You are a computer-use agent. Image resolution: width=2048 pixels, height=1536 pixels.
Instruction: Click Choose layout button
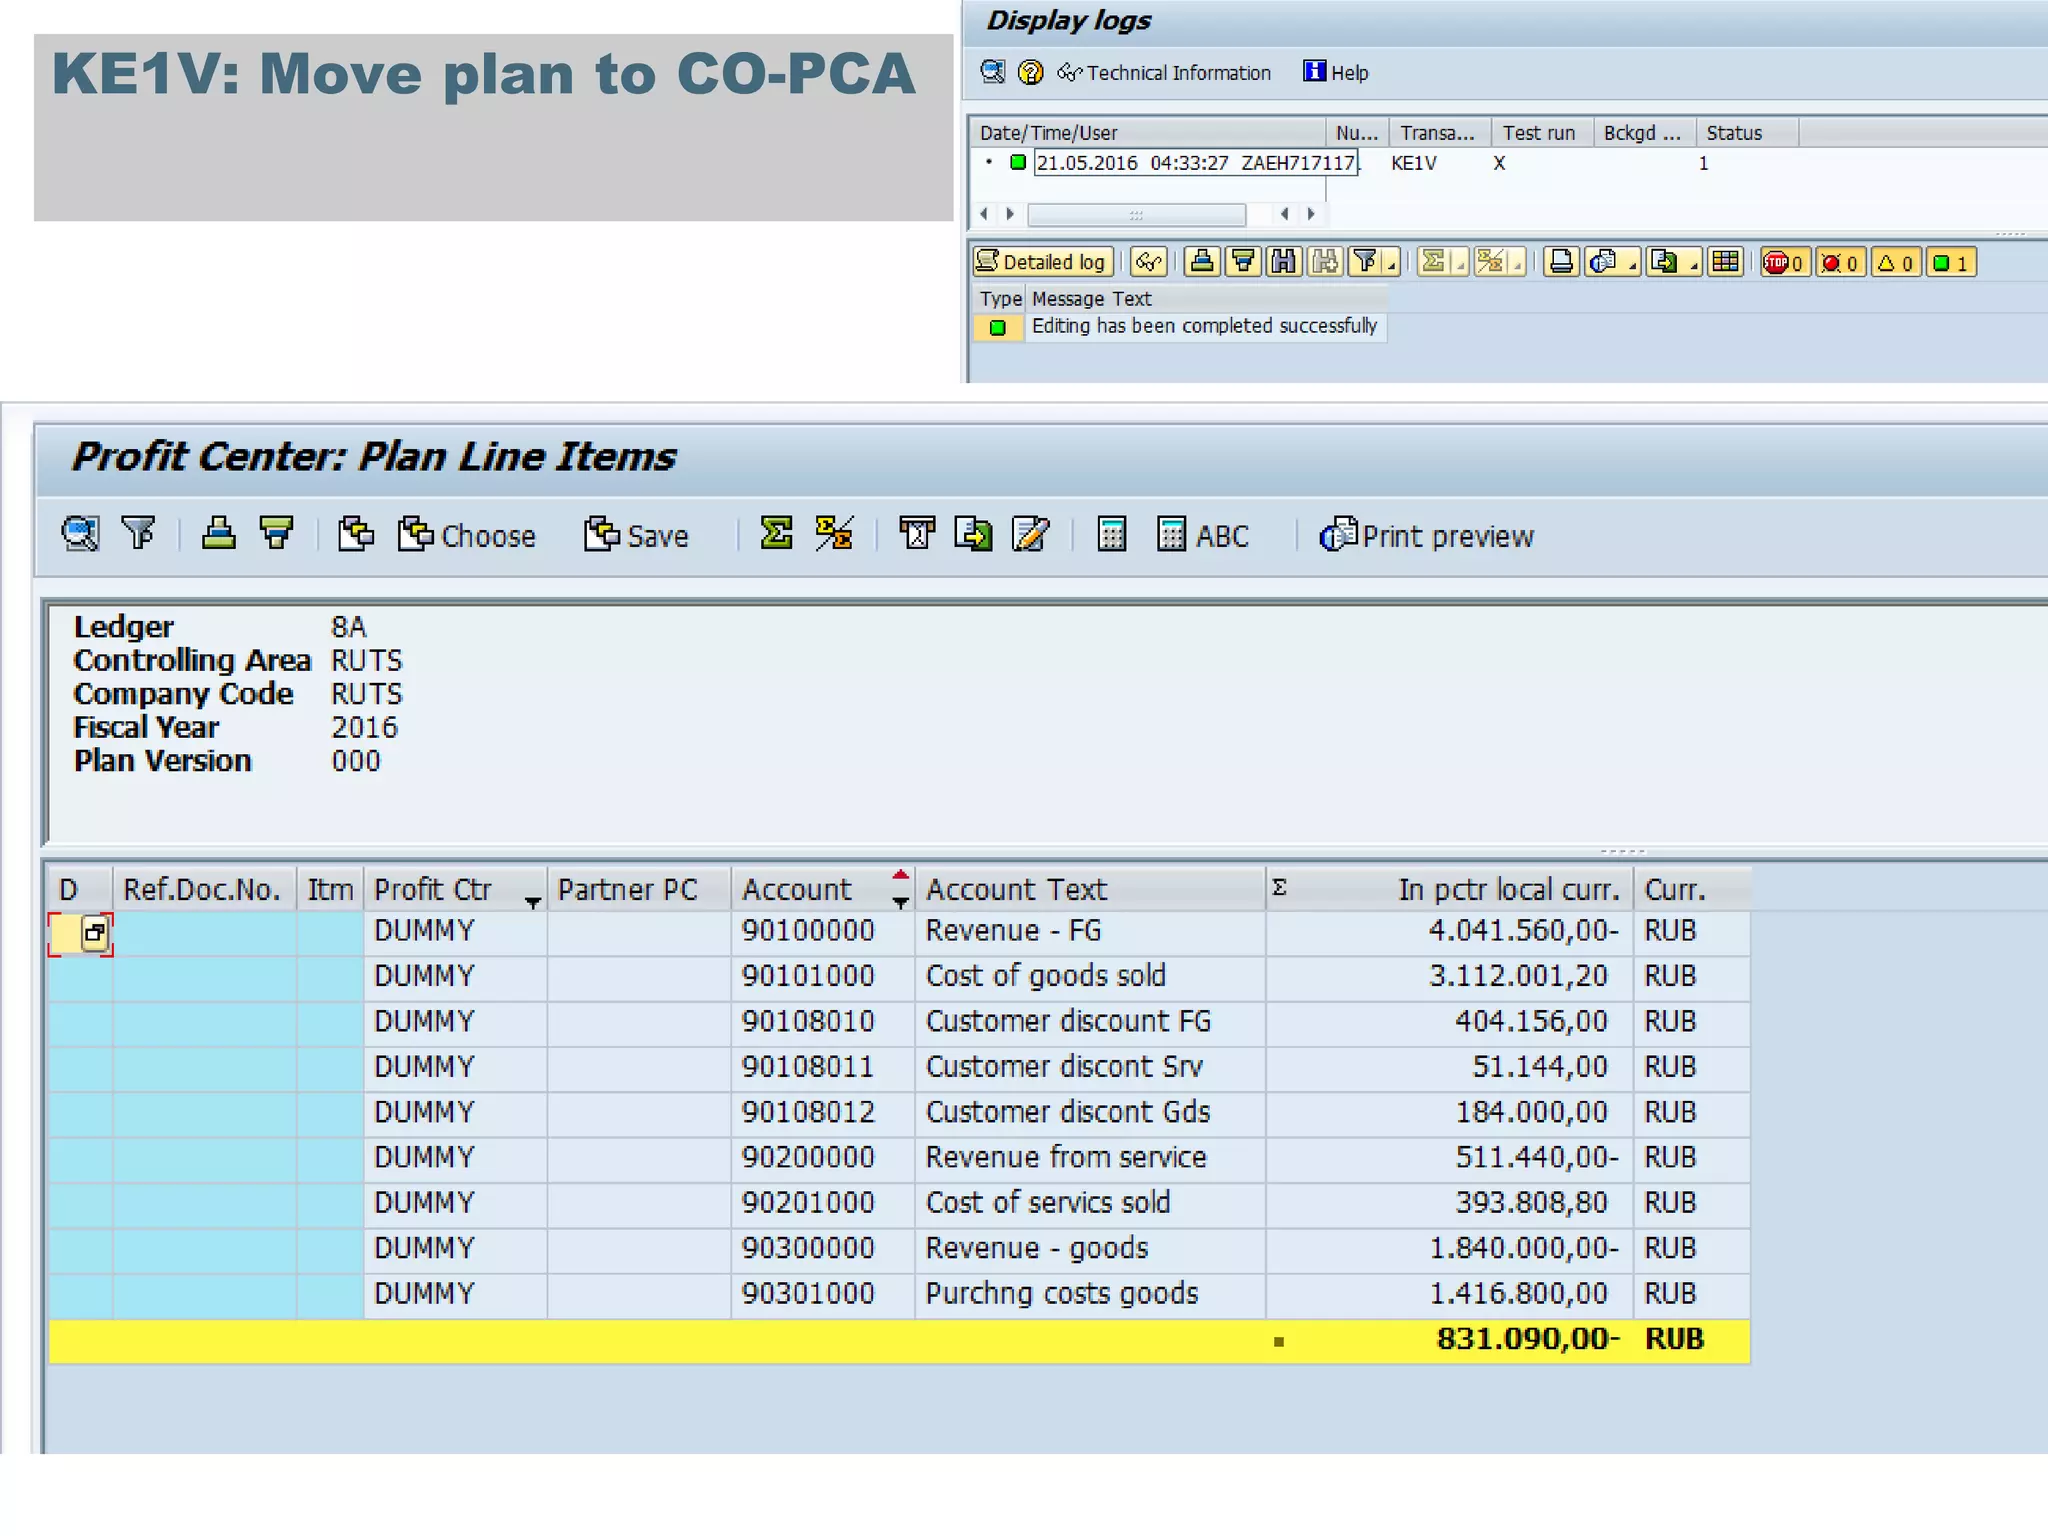[467, 536]
